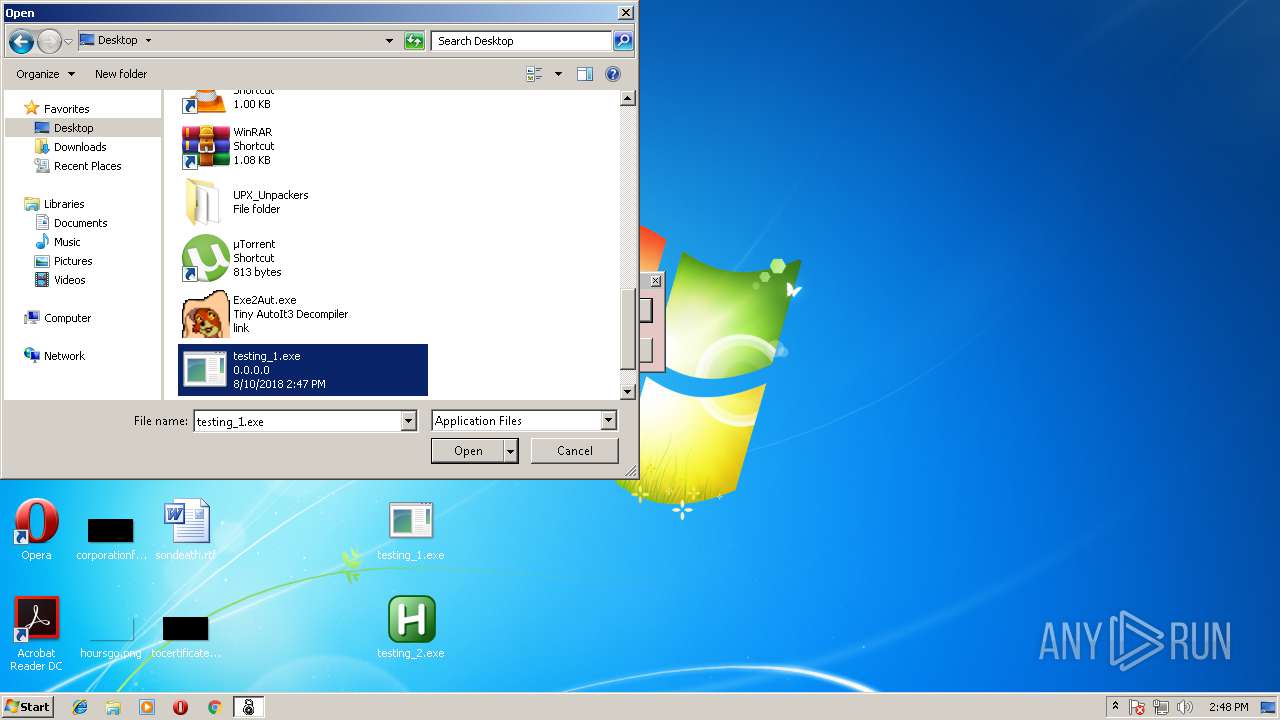The image size is (1280, 720).
Task: Click the search magnifier icon
Action: [623, 41]
